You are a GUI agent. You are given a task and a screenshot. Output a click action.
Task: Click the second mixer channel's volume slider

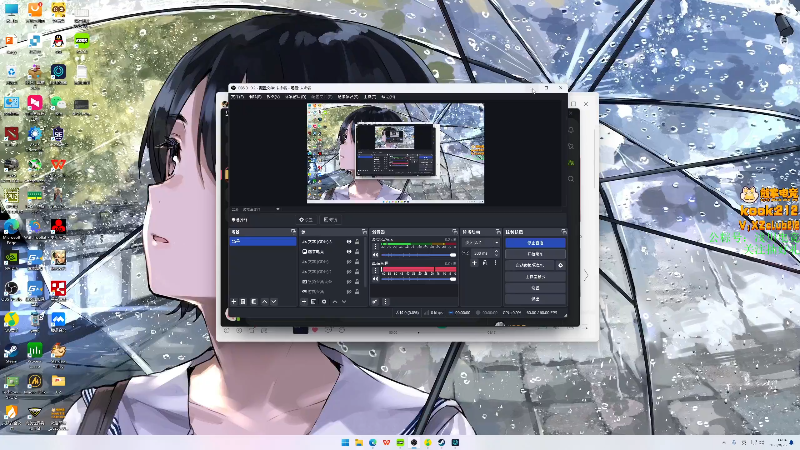(418, 279)
